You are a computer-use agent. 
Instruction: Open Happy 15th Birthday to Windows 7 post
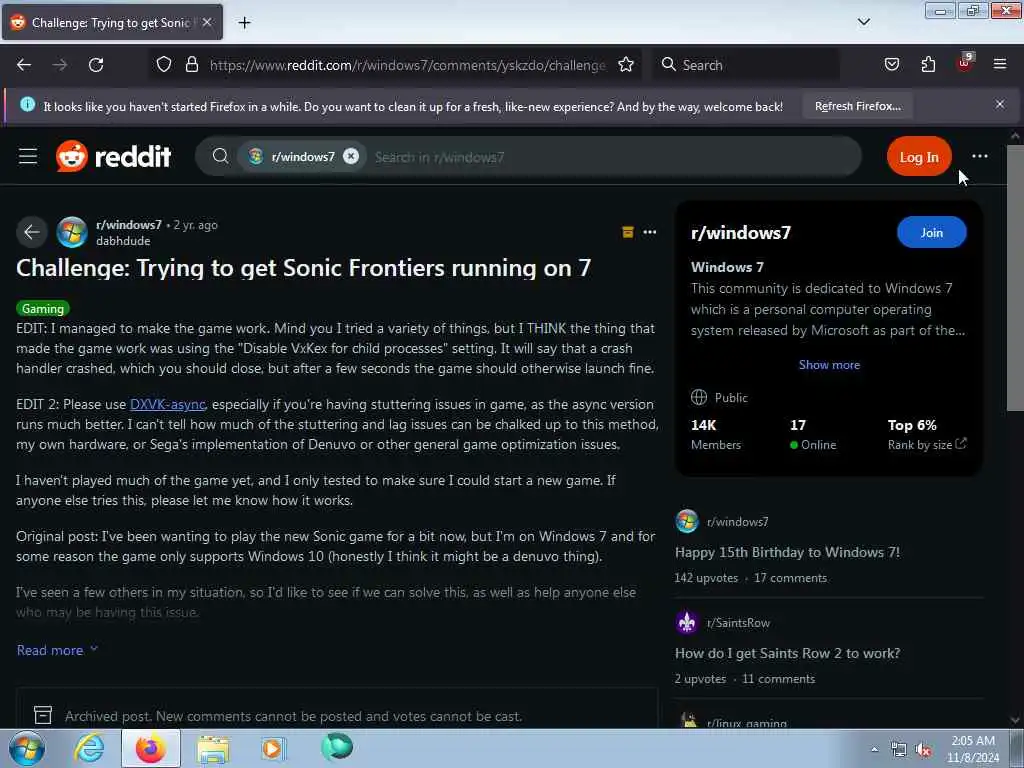pyautogui.click(x=787, y=552)
